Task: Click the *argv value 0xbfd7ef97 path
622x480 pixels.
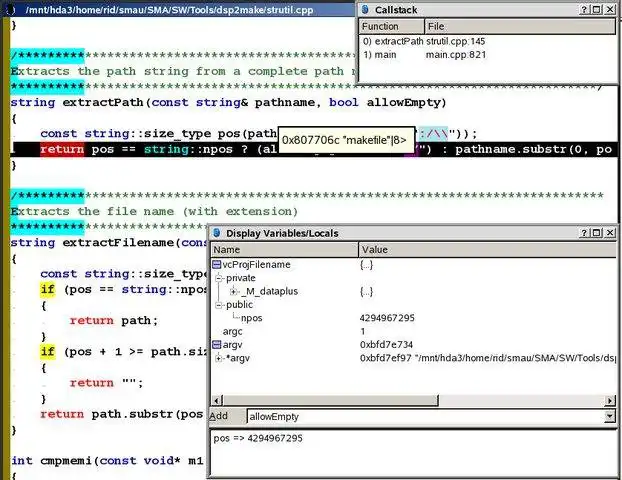Action: point(488,358)
